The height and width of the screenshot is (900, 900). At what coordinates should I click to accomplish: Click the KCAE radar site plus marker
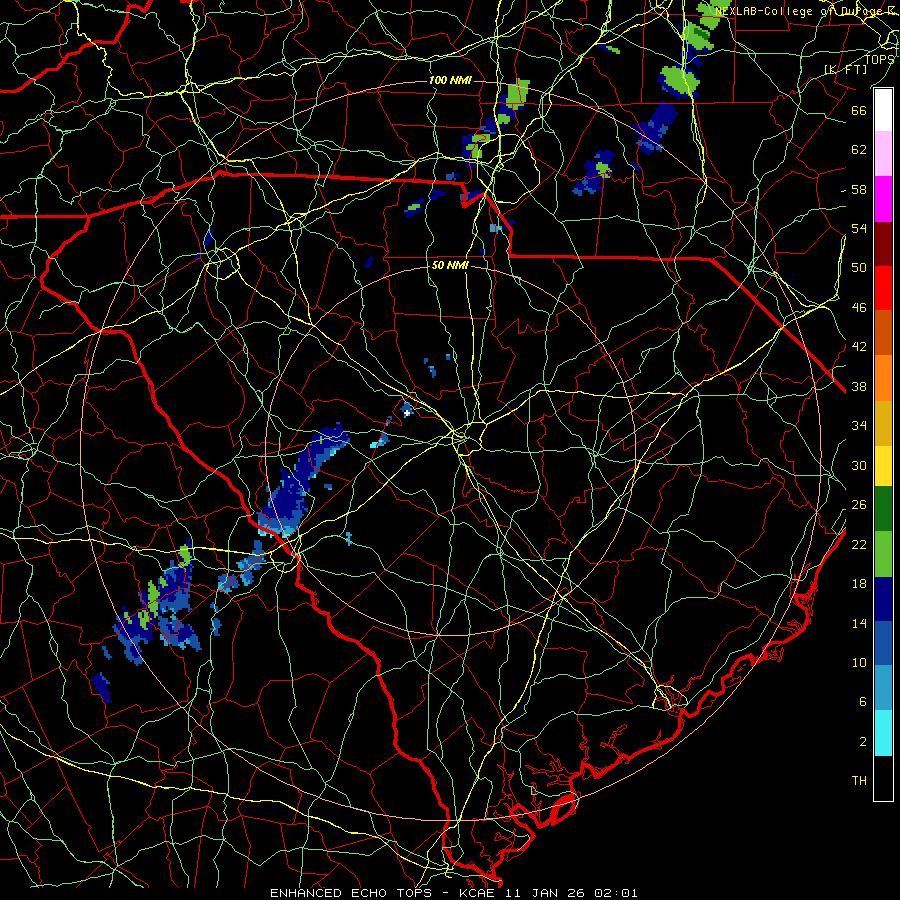pos(407,413)
